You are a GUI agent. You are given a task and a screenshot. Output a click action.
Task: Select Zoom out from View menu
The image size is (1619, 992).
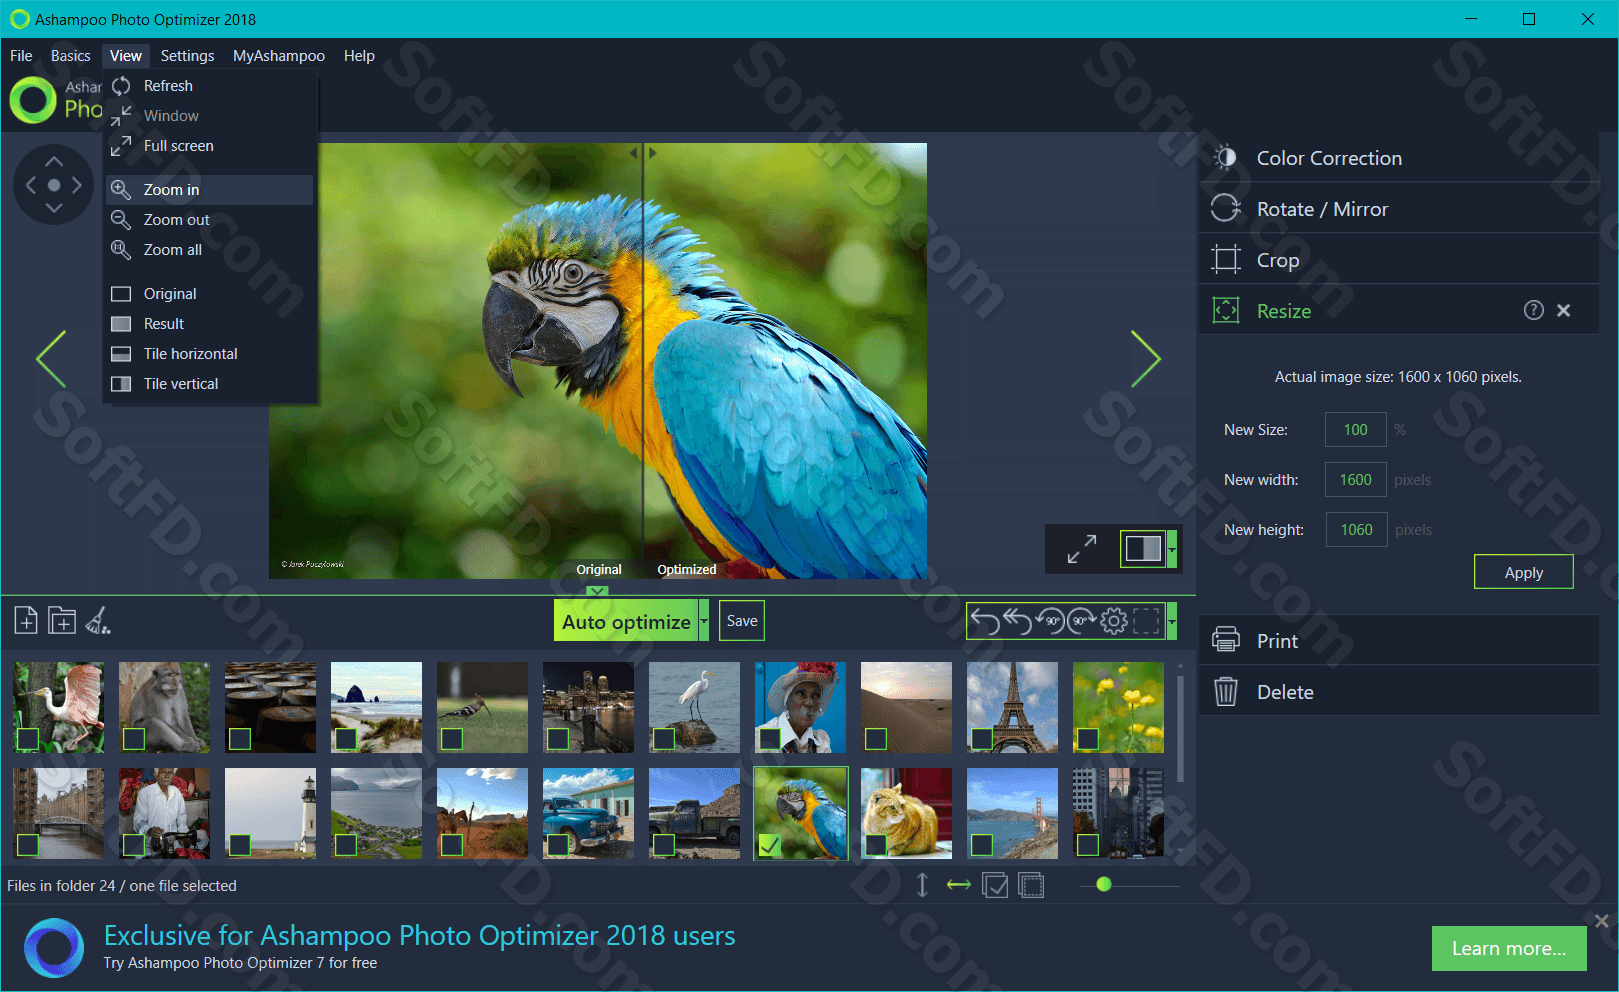(x=210, y=220)
